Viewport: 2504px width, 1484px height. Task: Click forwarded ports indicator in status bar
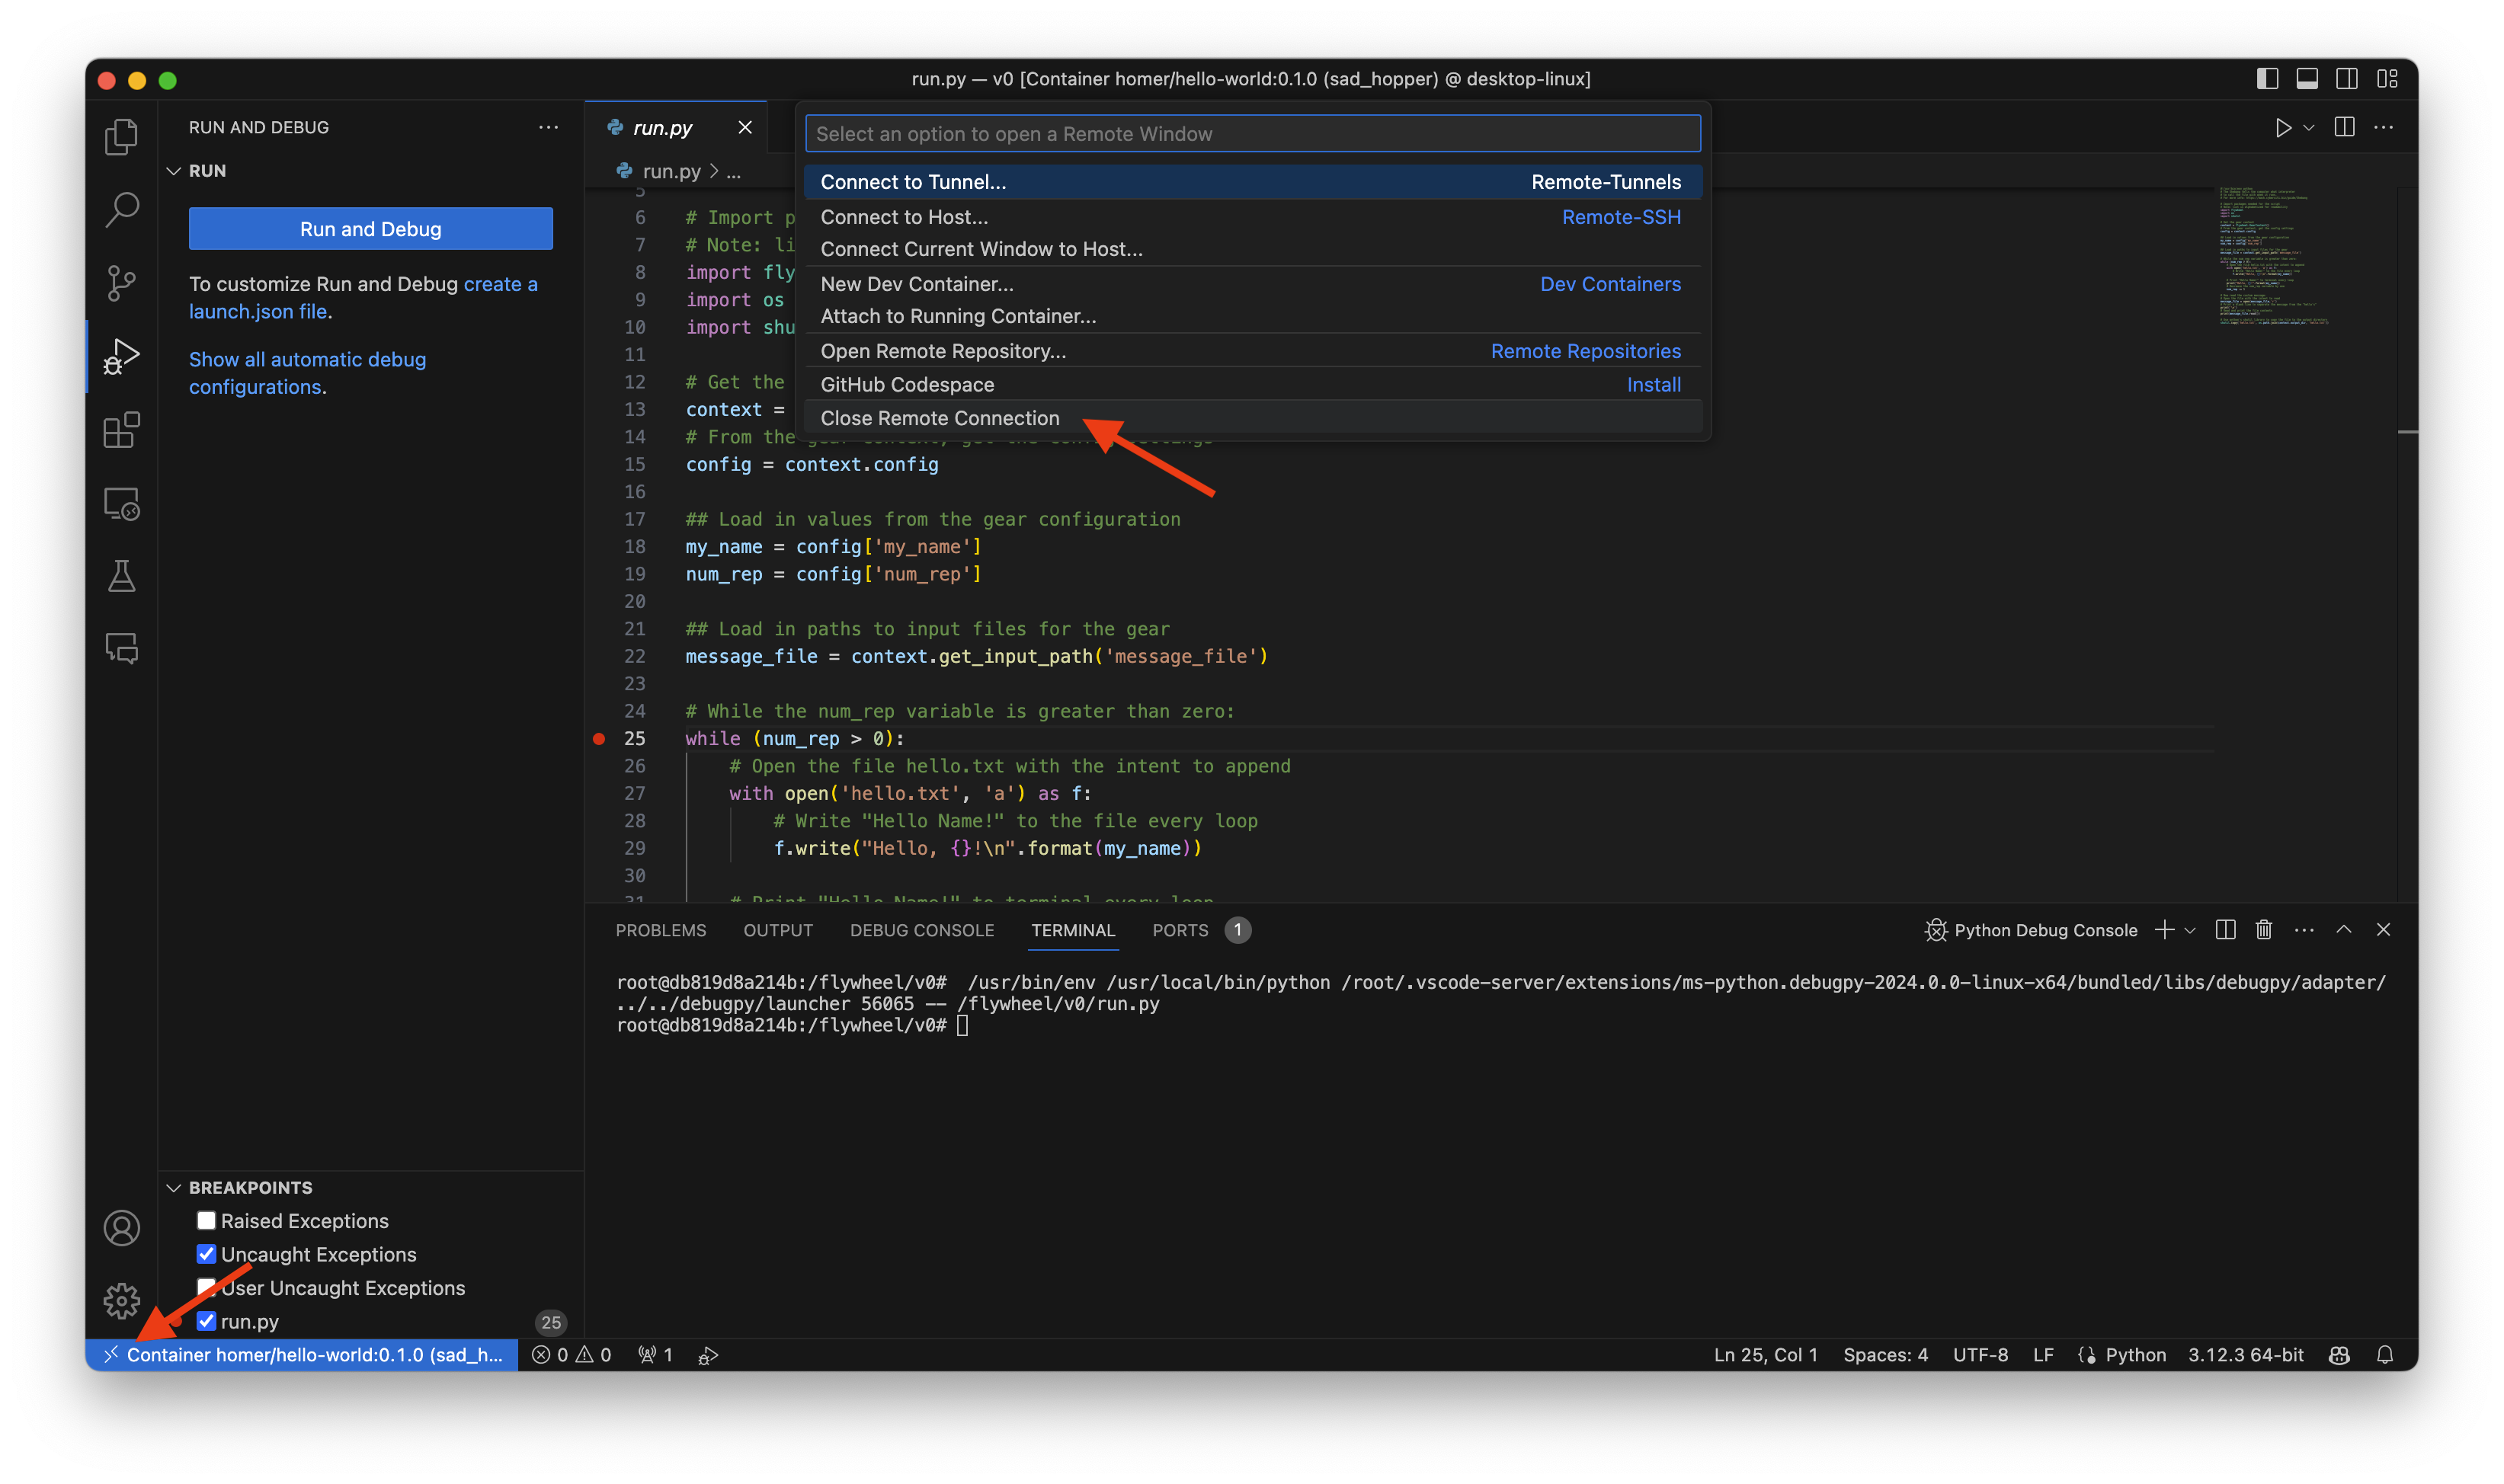tap(655, 1355)
